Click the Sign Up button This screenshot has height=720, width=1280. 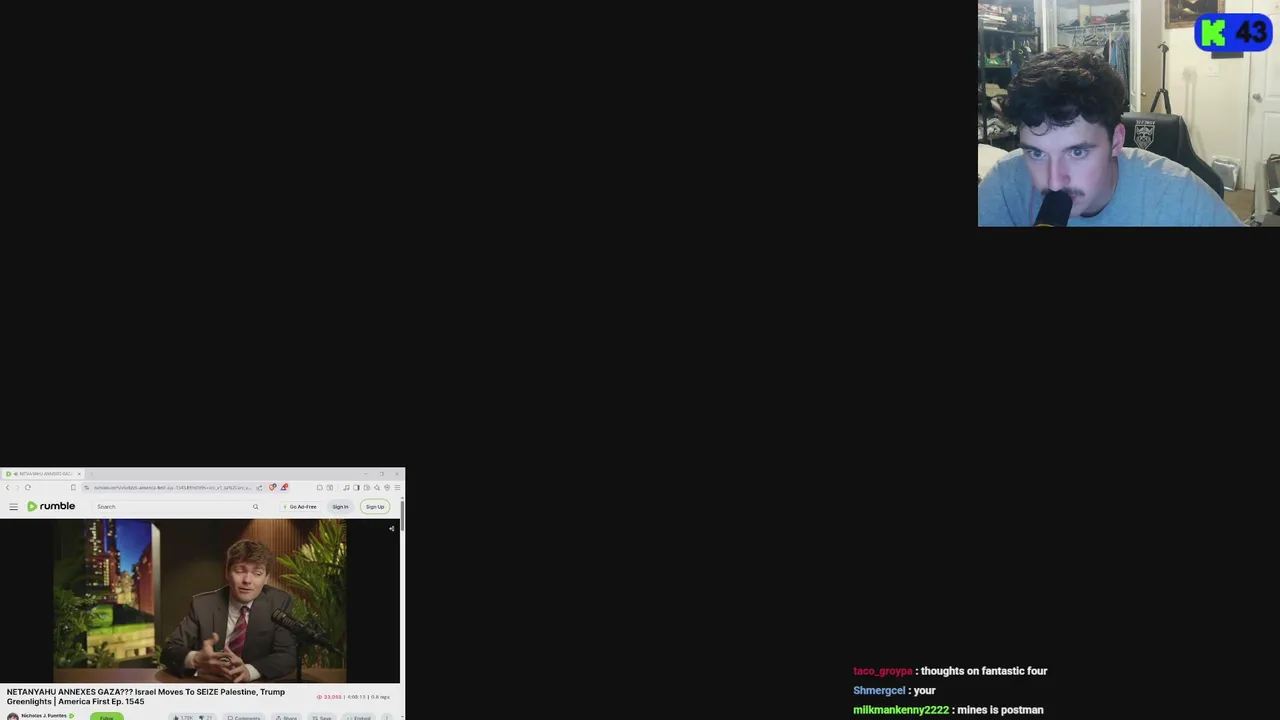(375, 507)
